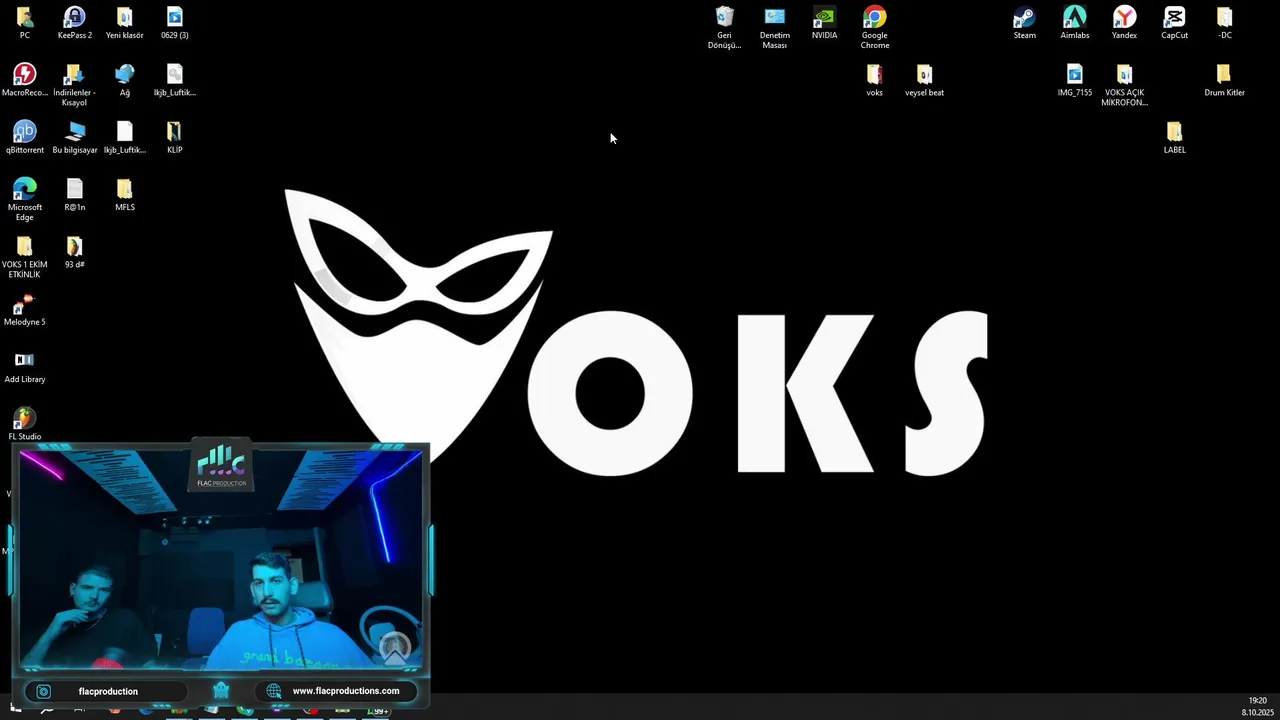This screenshot has width=1280, height=720.
Task: Select the blank white Ikjb_Luftik file
Action: click(125, 138)
